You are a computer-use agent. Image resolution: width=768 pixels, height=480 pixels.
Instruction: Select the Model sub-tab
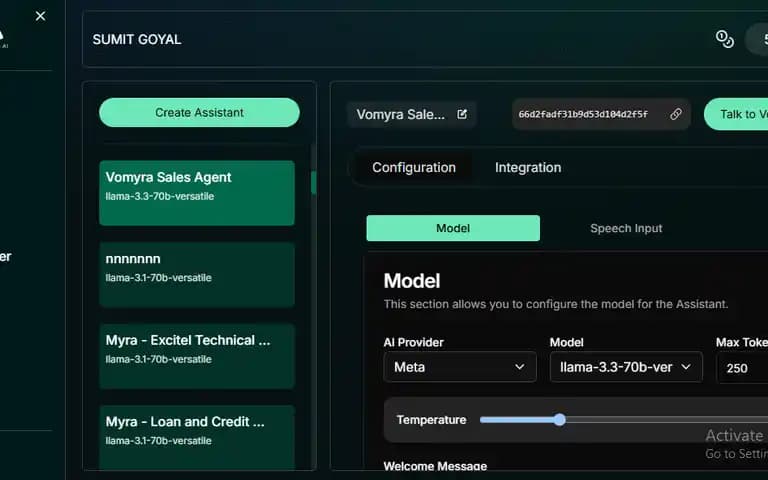[x=453, y=228]
